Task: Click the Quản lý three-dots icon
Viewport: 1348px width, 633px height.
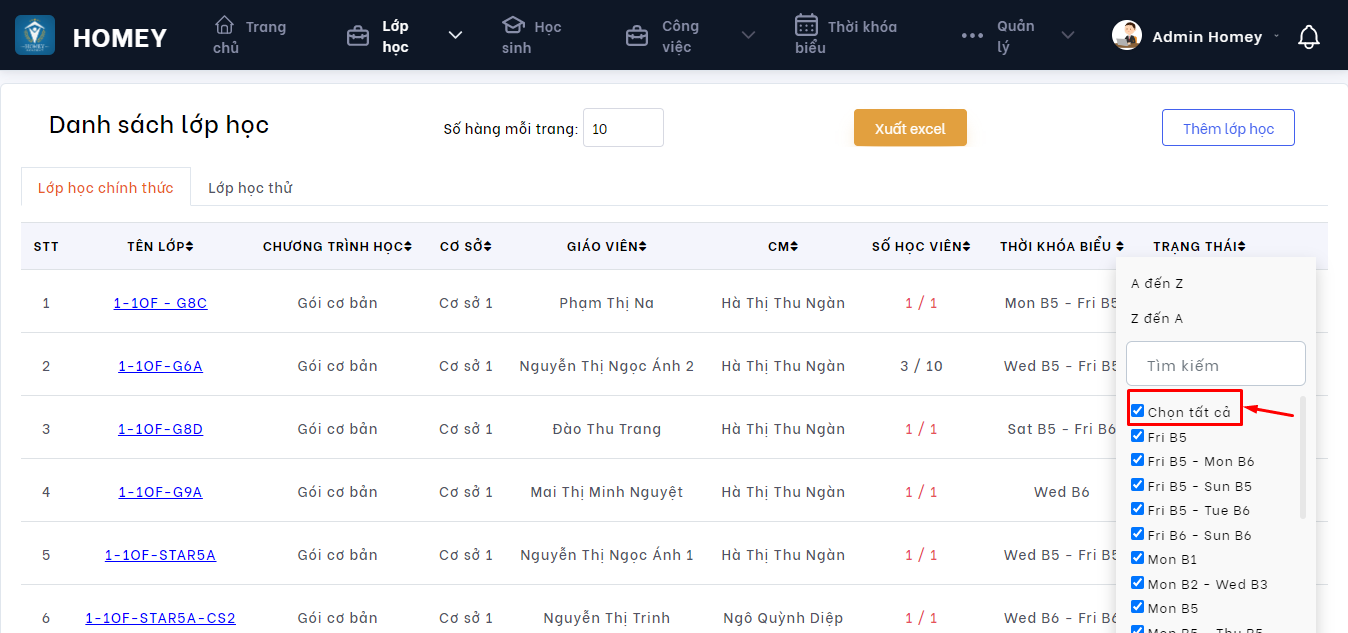Action: 972,36
